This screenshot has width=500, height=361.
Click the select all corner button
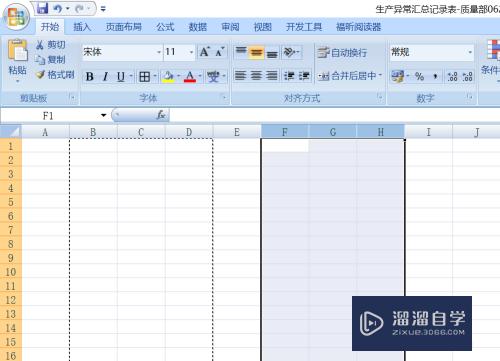coord(11,132)
